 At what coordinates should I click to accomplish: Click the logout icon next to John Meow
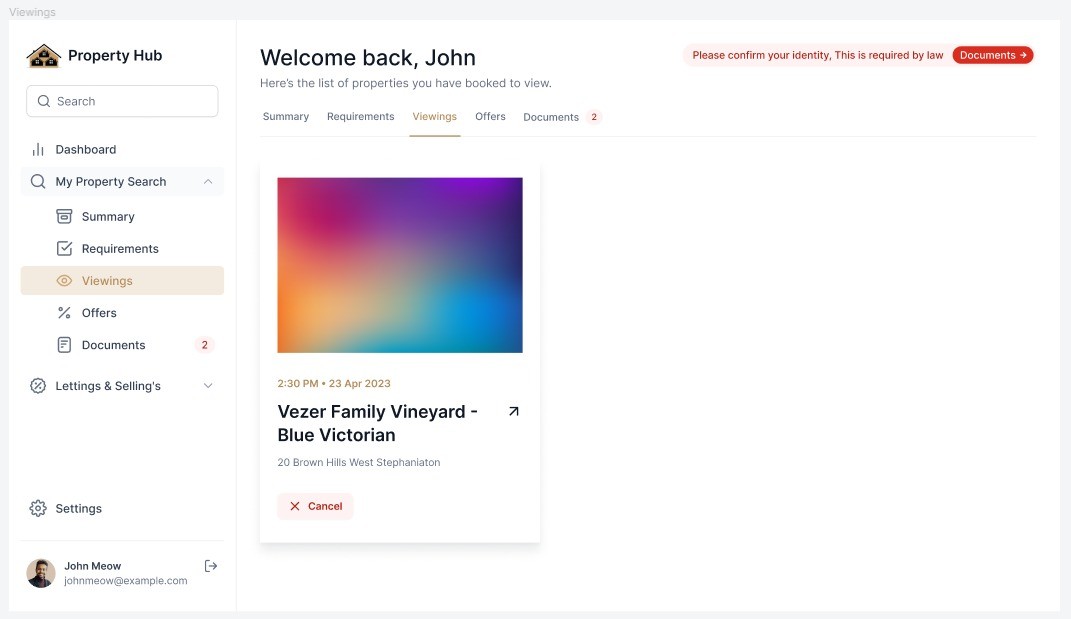210,566
